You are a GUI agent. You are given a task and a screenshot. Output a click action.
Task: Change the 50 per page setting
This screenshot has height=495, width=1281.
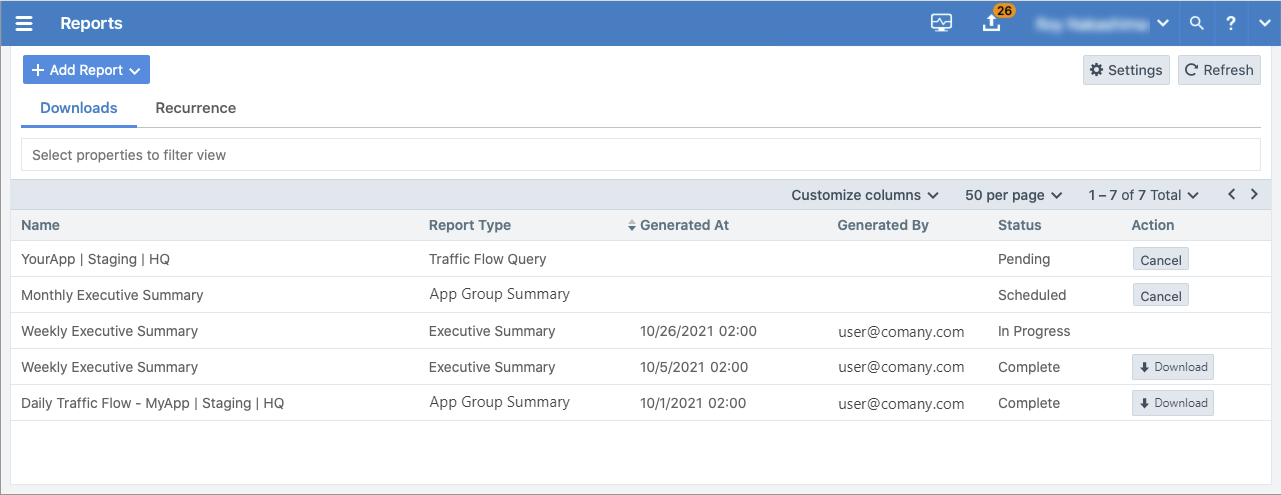1013,195
